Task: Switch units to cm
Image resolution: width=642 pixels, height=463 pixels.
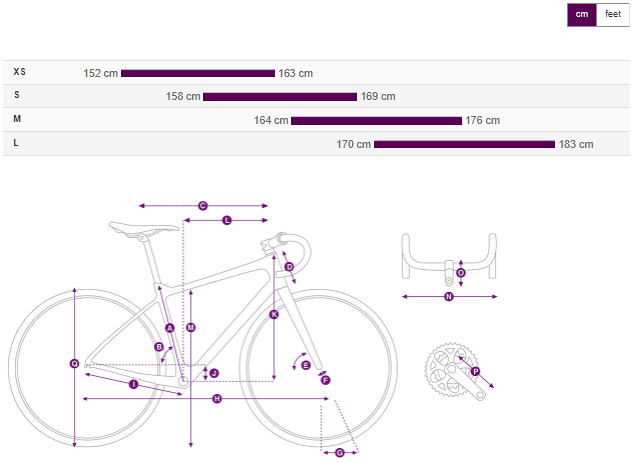Action: (x=581, y=14)
